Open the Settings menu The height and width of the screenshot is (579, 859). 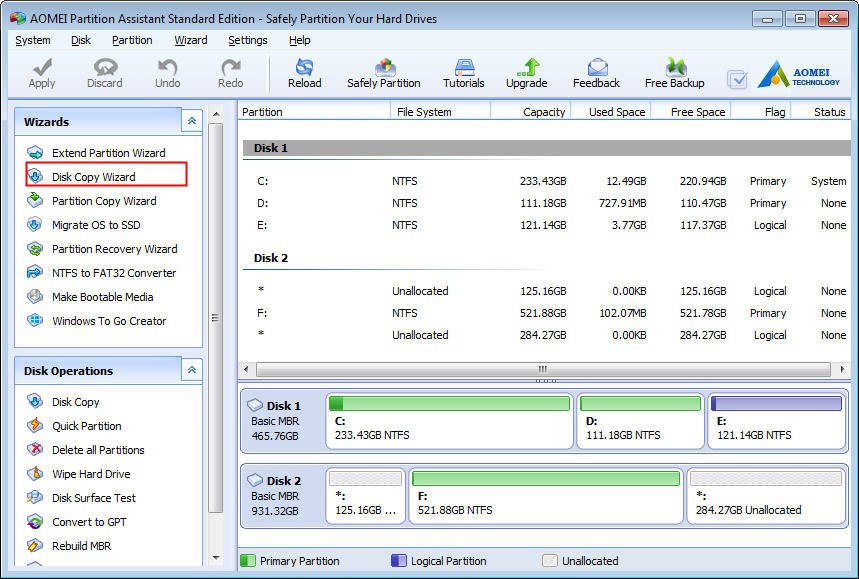click(x=248, y=40)
